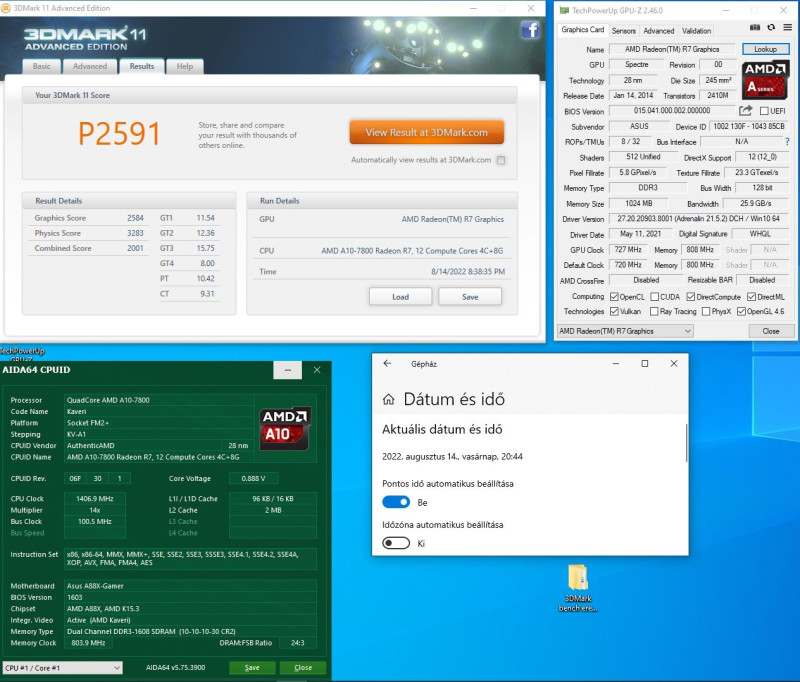Toggle the Vulkan checkbox

[x=614, y=311]
